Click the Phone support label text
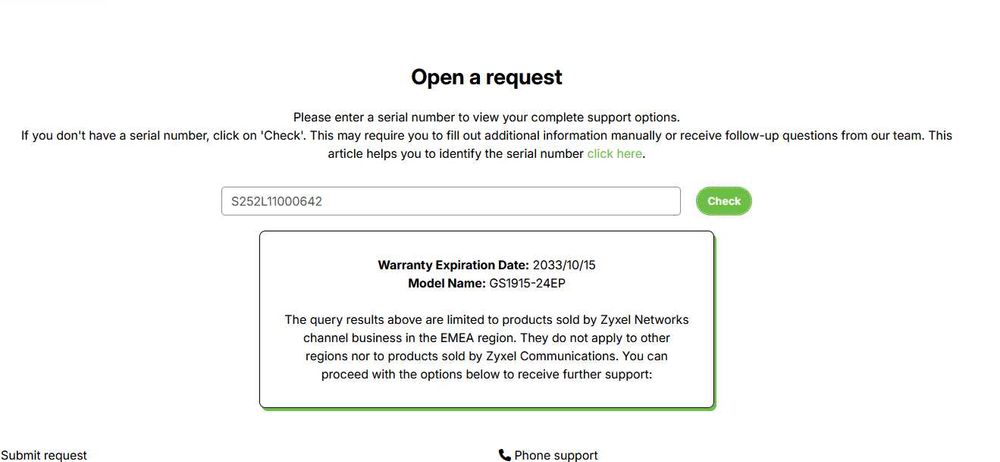 [x=556, y=455]
